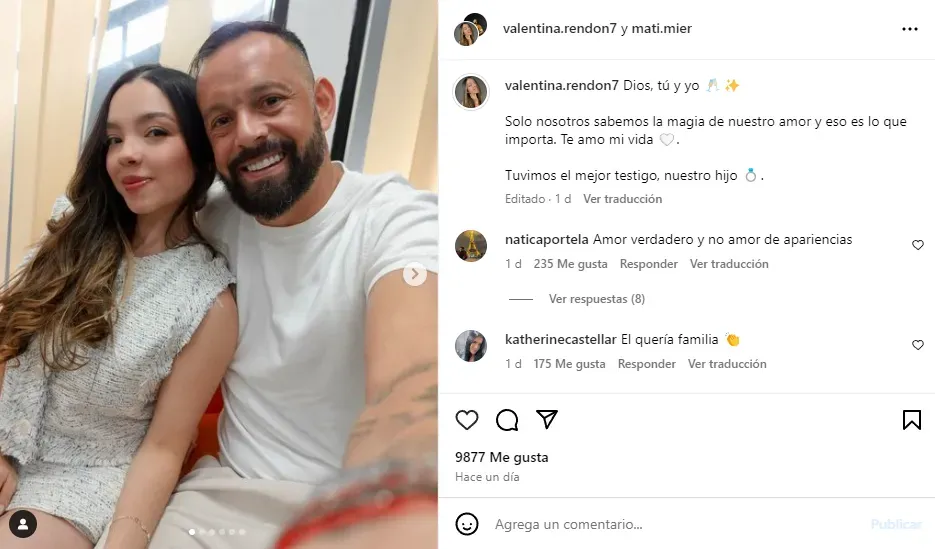The width and height of the screenshot is (935, 549).
Task: Open the emoji picker smiley icon
Action: (467, 525)
